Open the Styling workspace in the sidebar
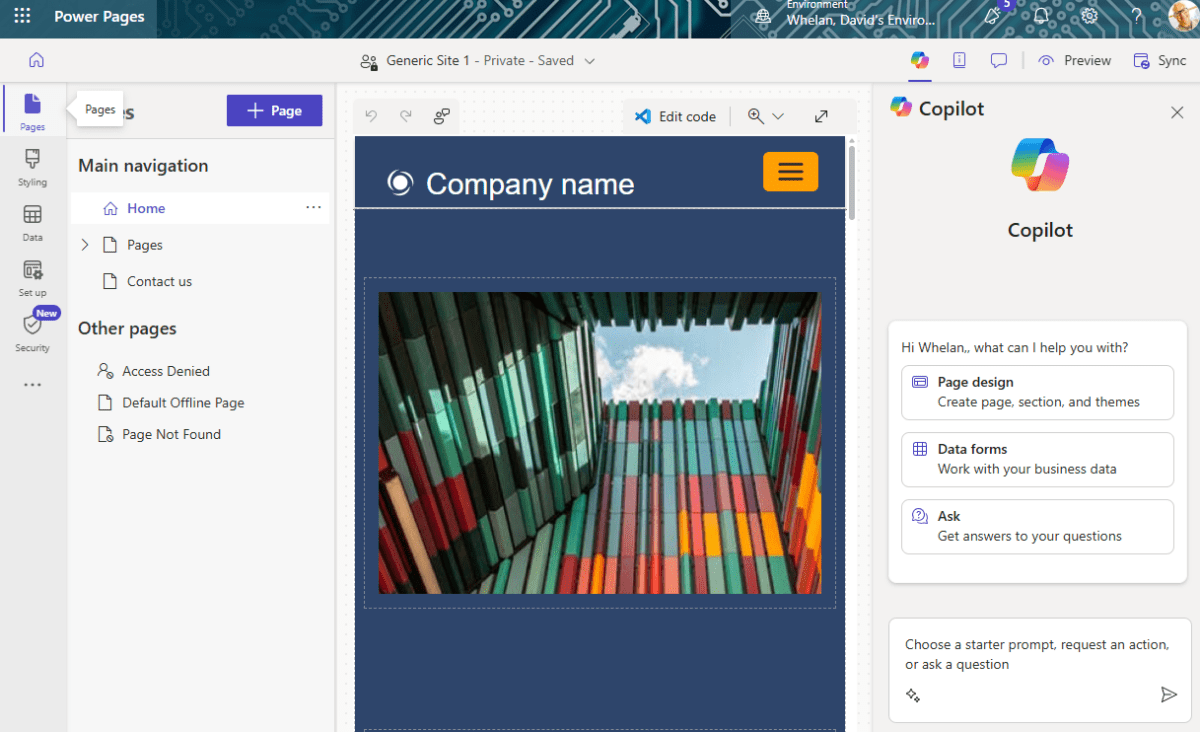 (x=32, y=167)
